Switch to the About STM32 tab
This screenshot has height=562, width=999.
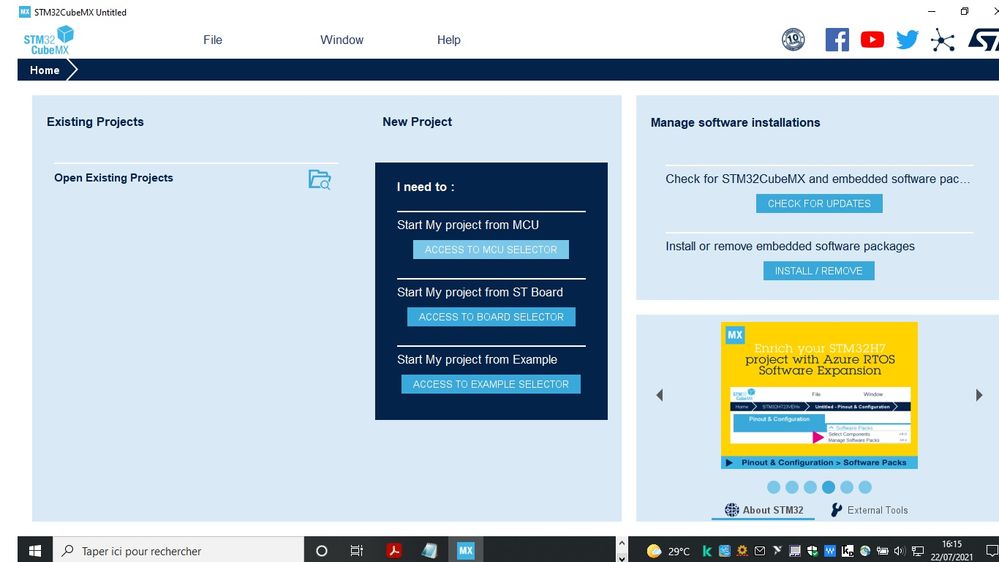[763, 510]
